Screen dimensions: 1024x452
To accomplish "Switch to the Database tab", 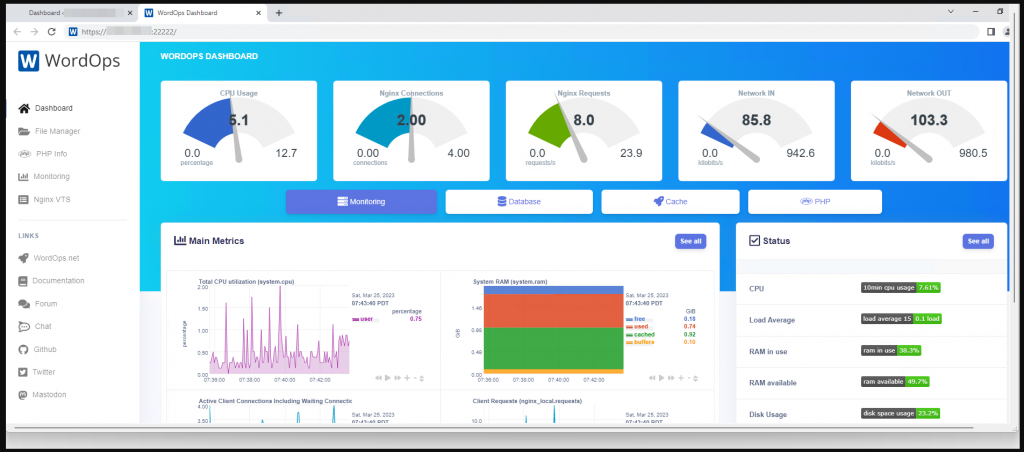I will click(518, 202).
